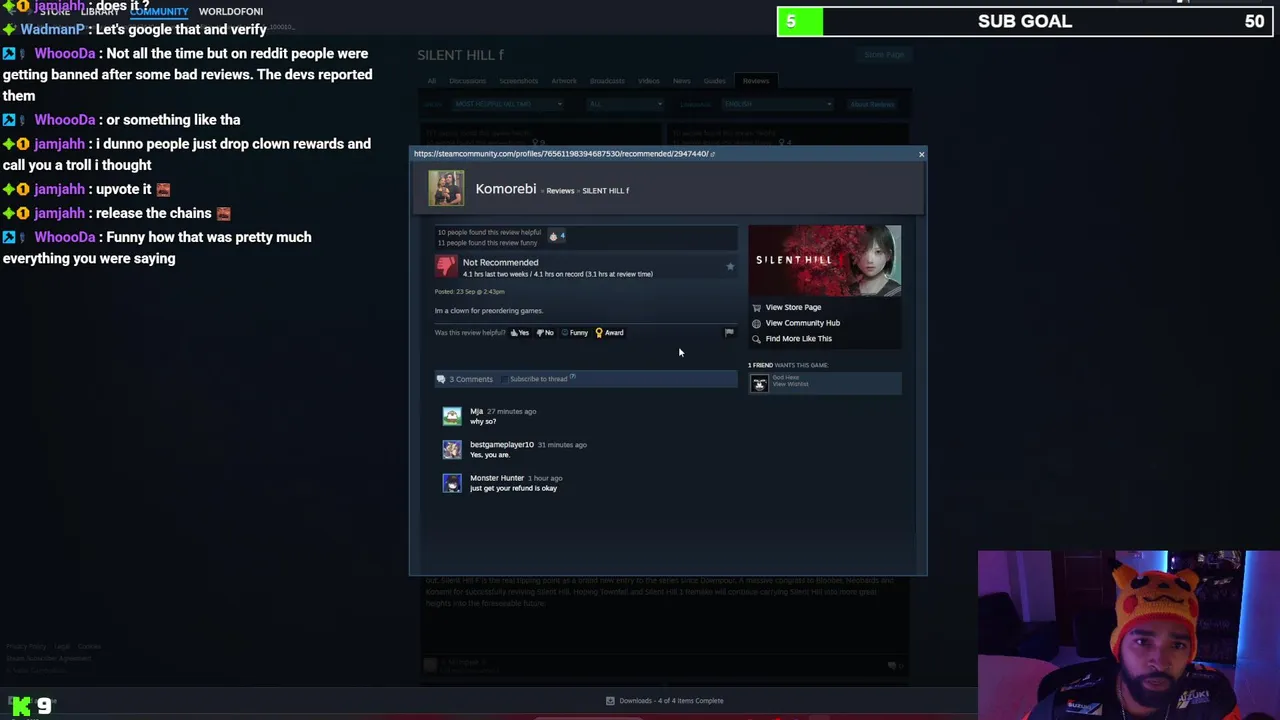Click WadmanP's username in the stream chat
Screen dimensions: 1280x720
click(x=52, y=29)
